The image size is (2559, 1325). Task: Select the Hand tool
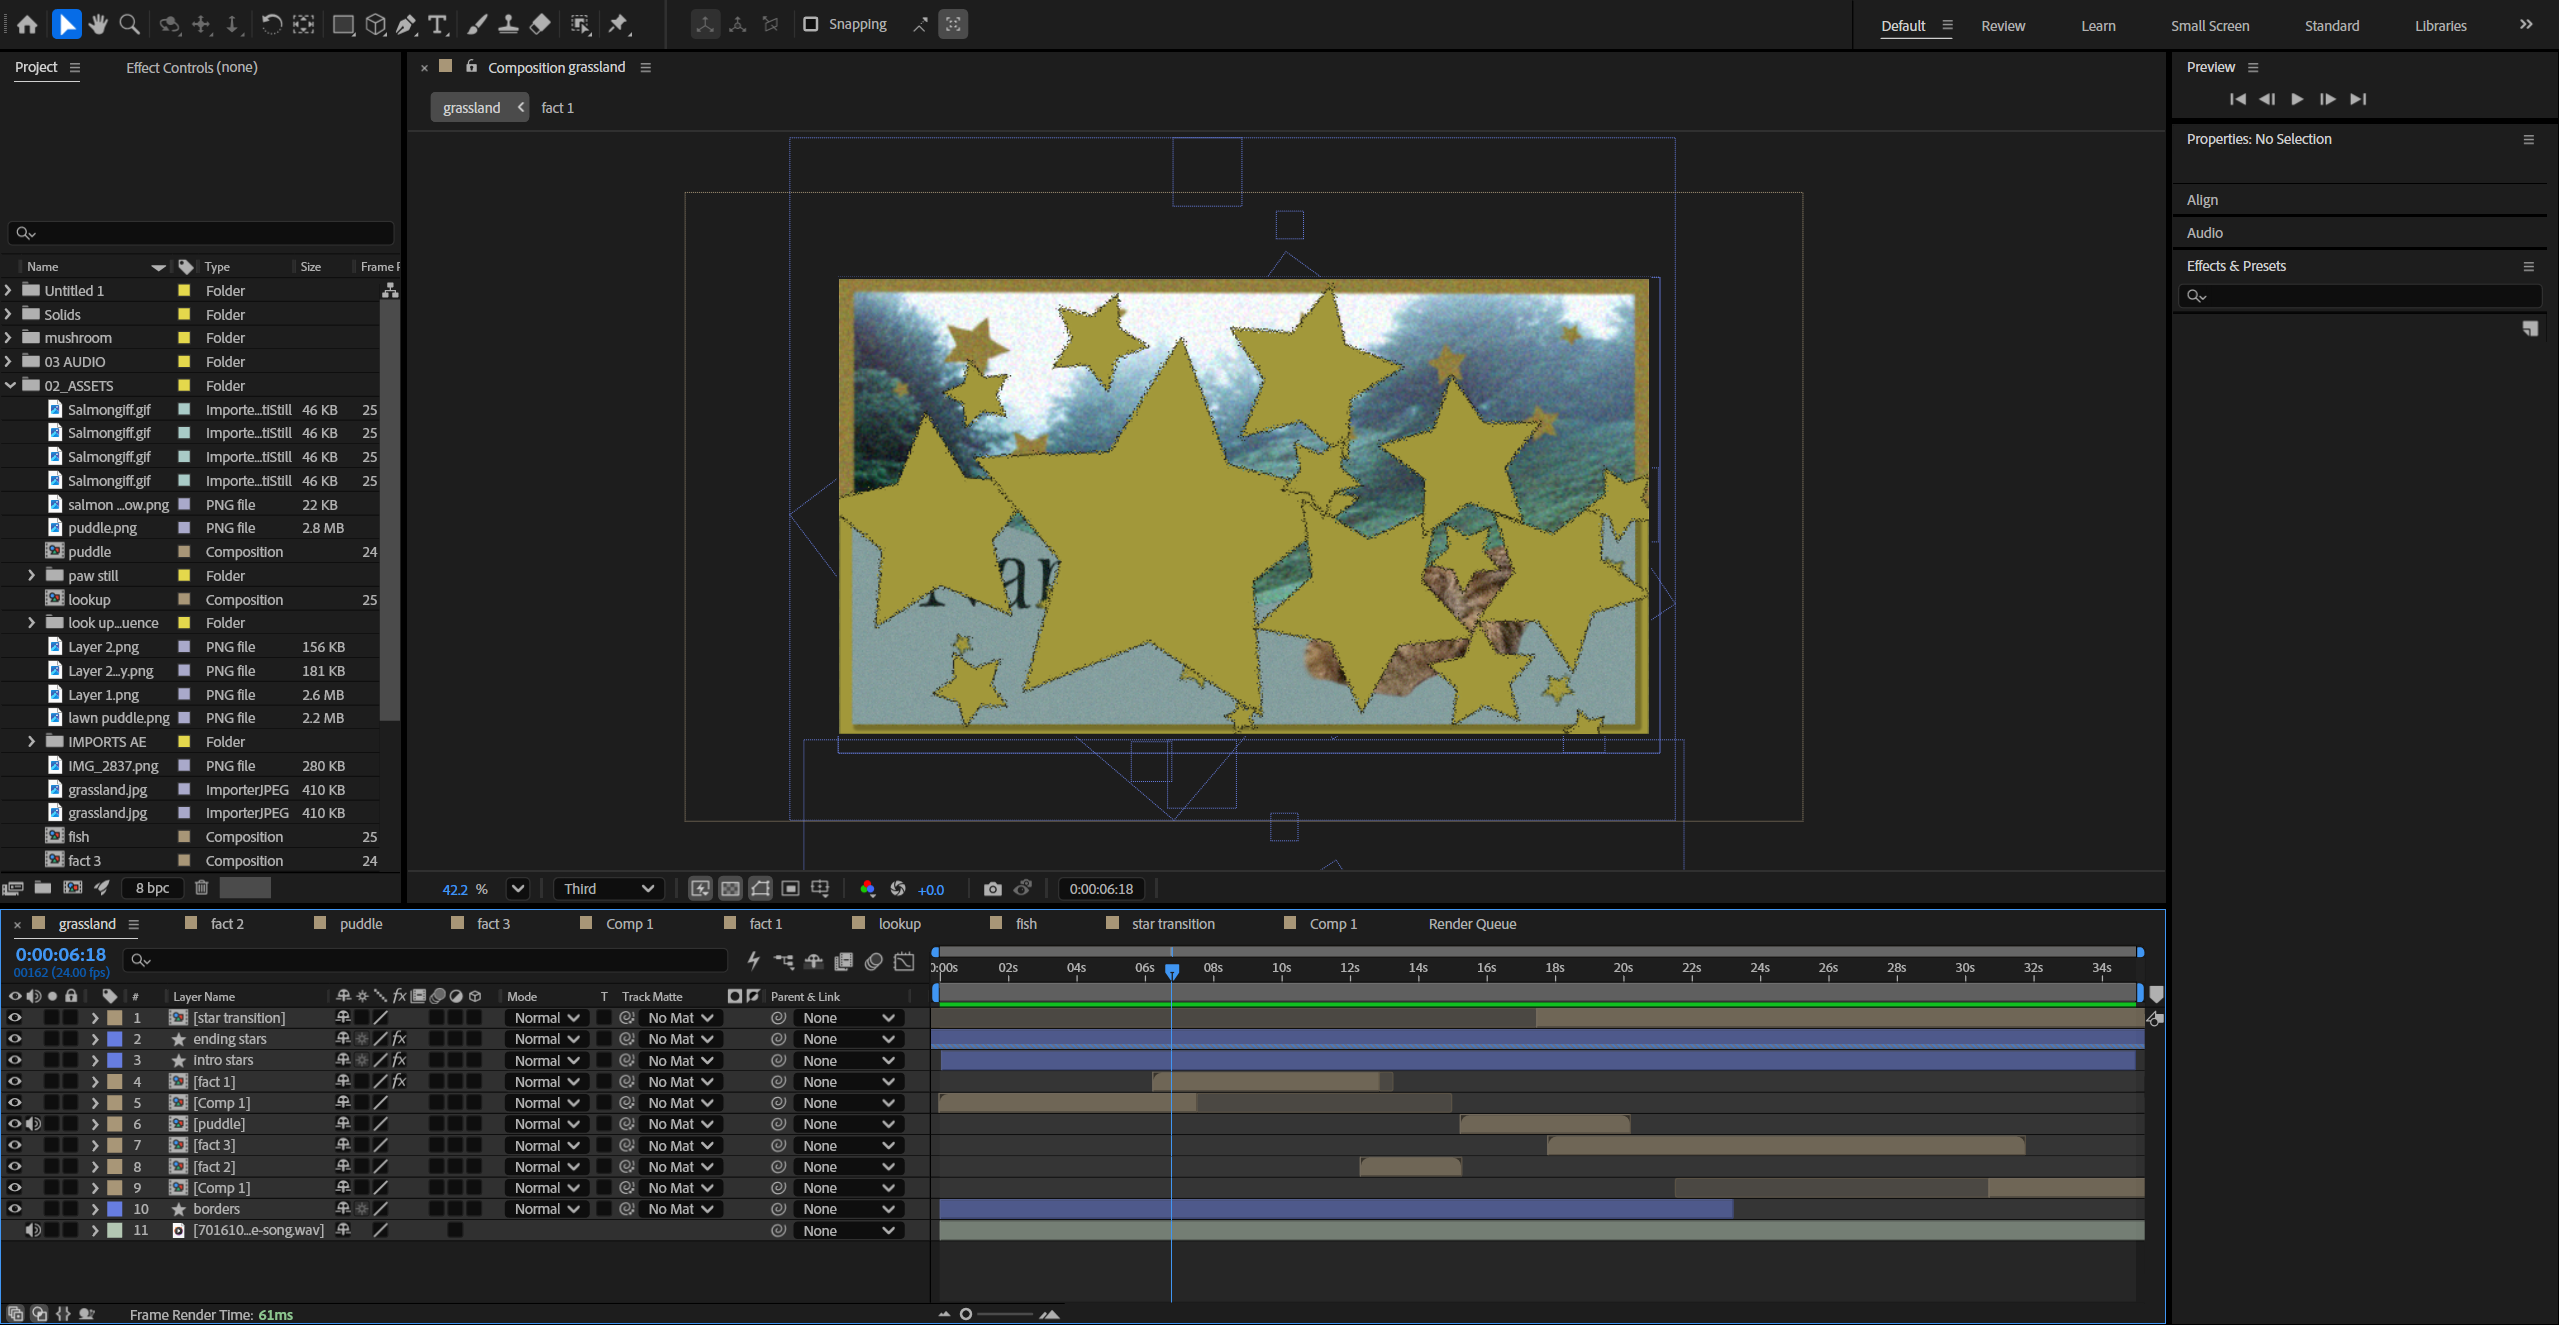click(98, 24)
